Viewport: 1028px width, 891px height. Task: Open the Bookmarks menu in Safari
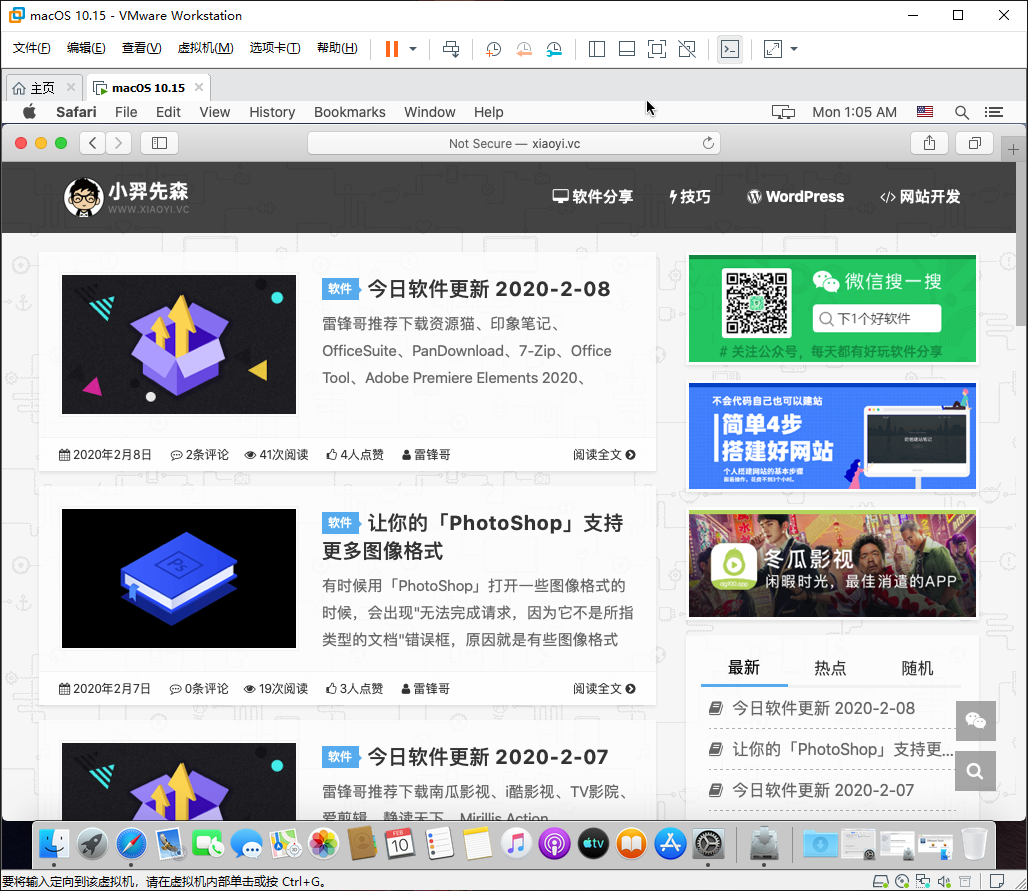point(349,112)
